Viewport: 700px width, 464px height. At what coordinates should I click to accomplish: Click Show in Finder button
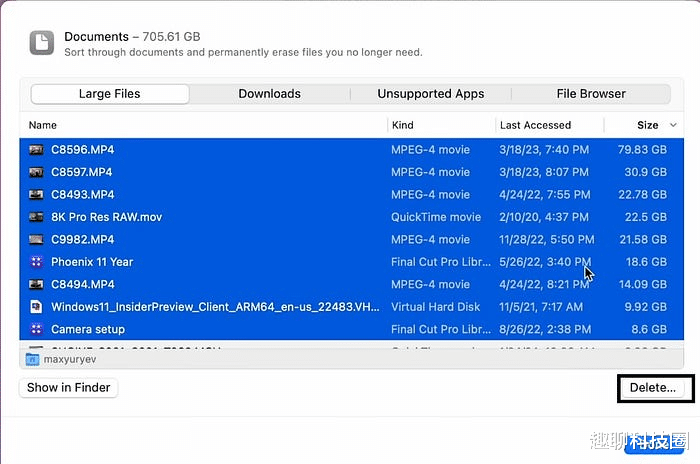(68, 388)
